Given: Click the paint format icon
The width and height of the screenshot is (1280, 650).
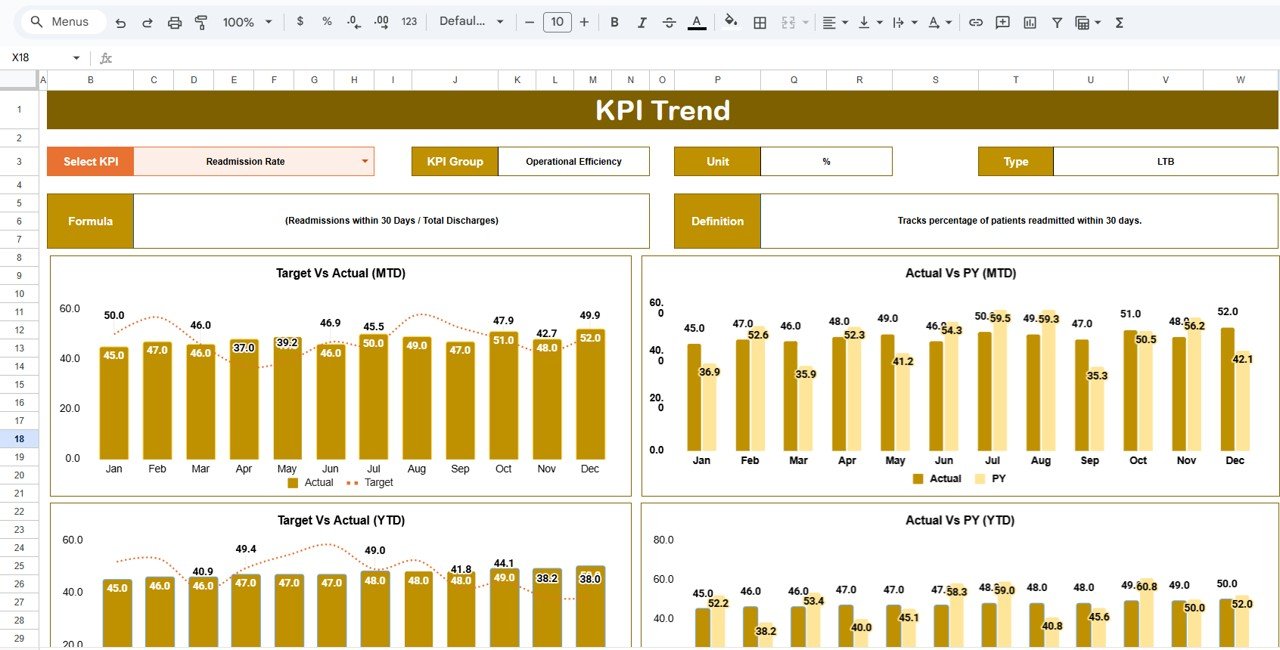Looking at the screenshot, I should pos(201,22).
